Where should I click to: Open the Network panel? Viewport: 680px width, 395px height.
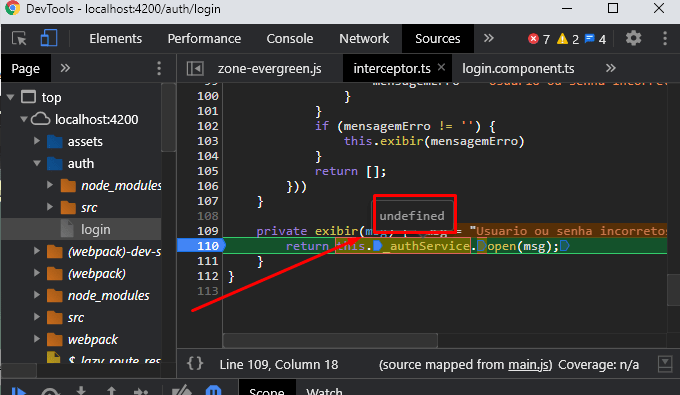click(x=364, y=39)
